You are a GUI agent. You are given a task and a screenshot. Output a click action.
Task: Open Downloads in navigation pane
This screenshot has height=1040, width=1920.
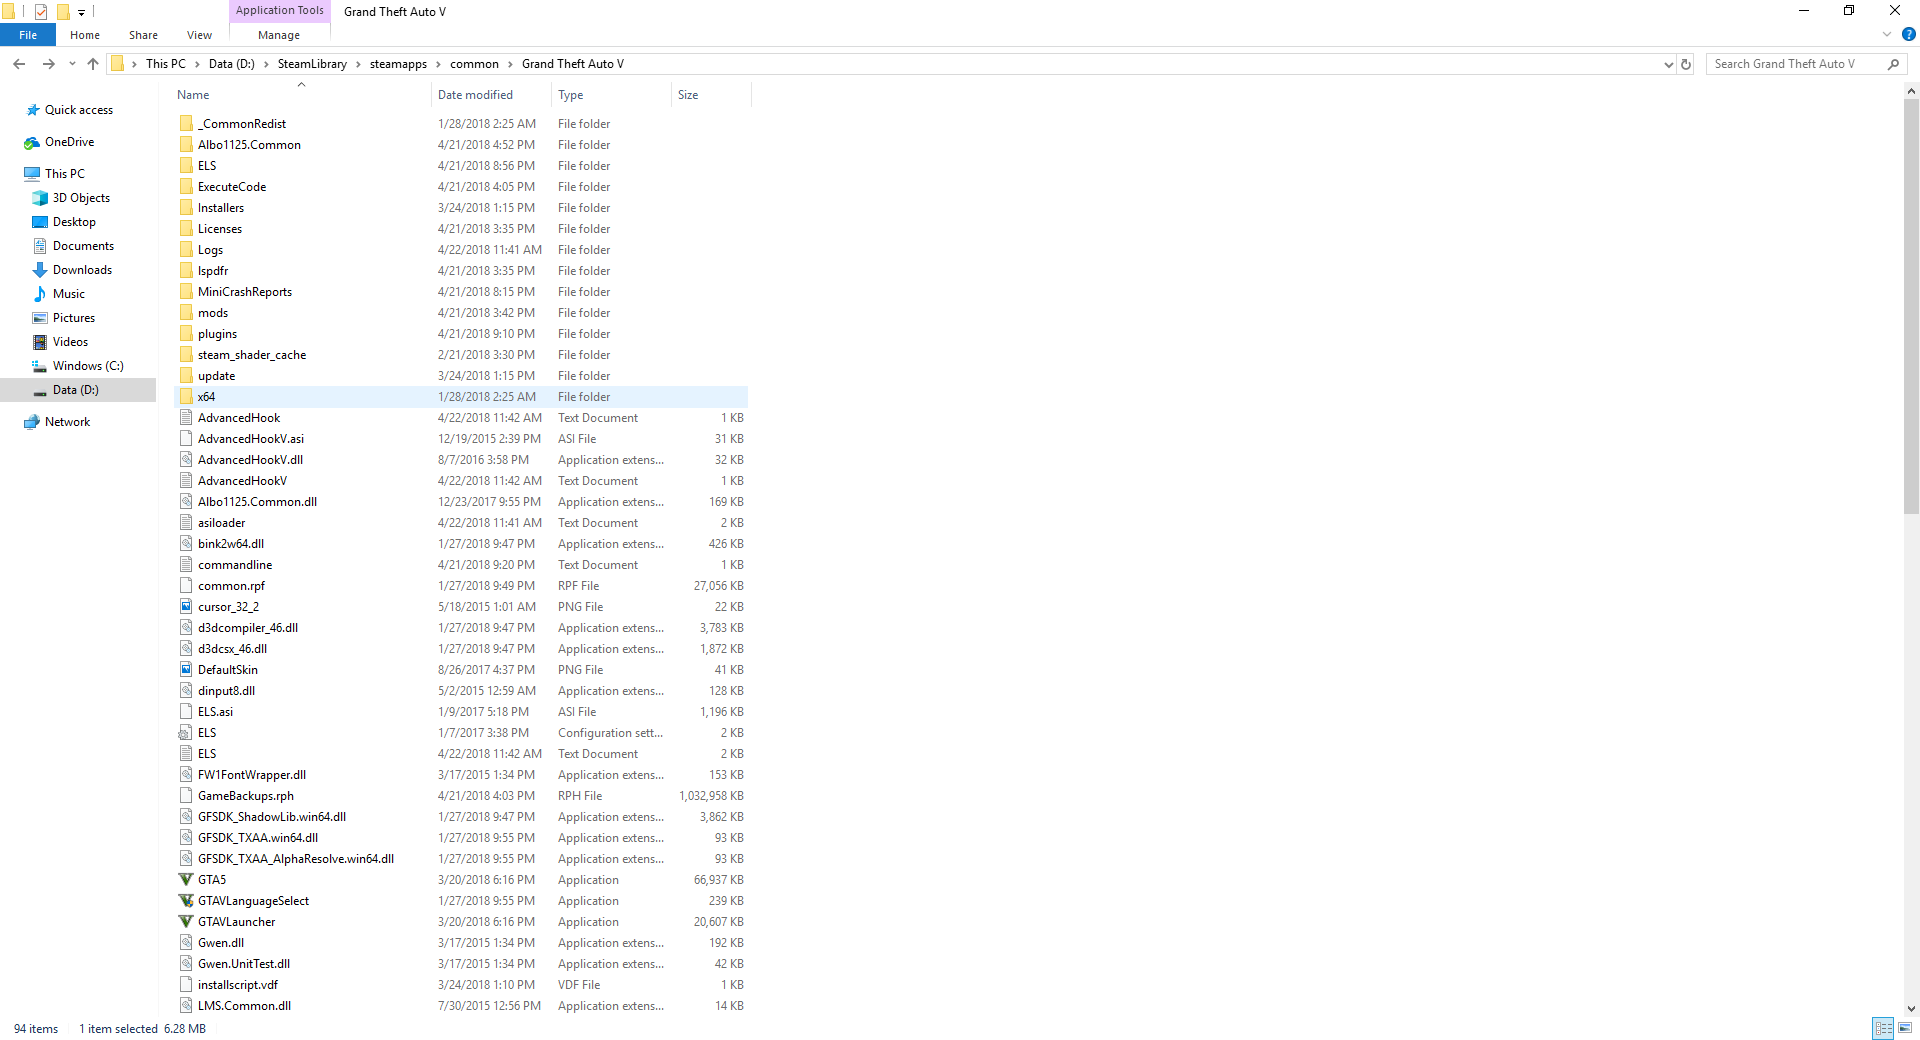(x=82, y=270)
